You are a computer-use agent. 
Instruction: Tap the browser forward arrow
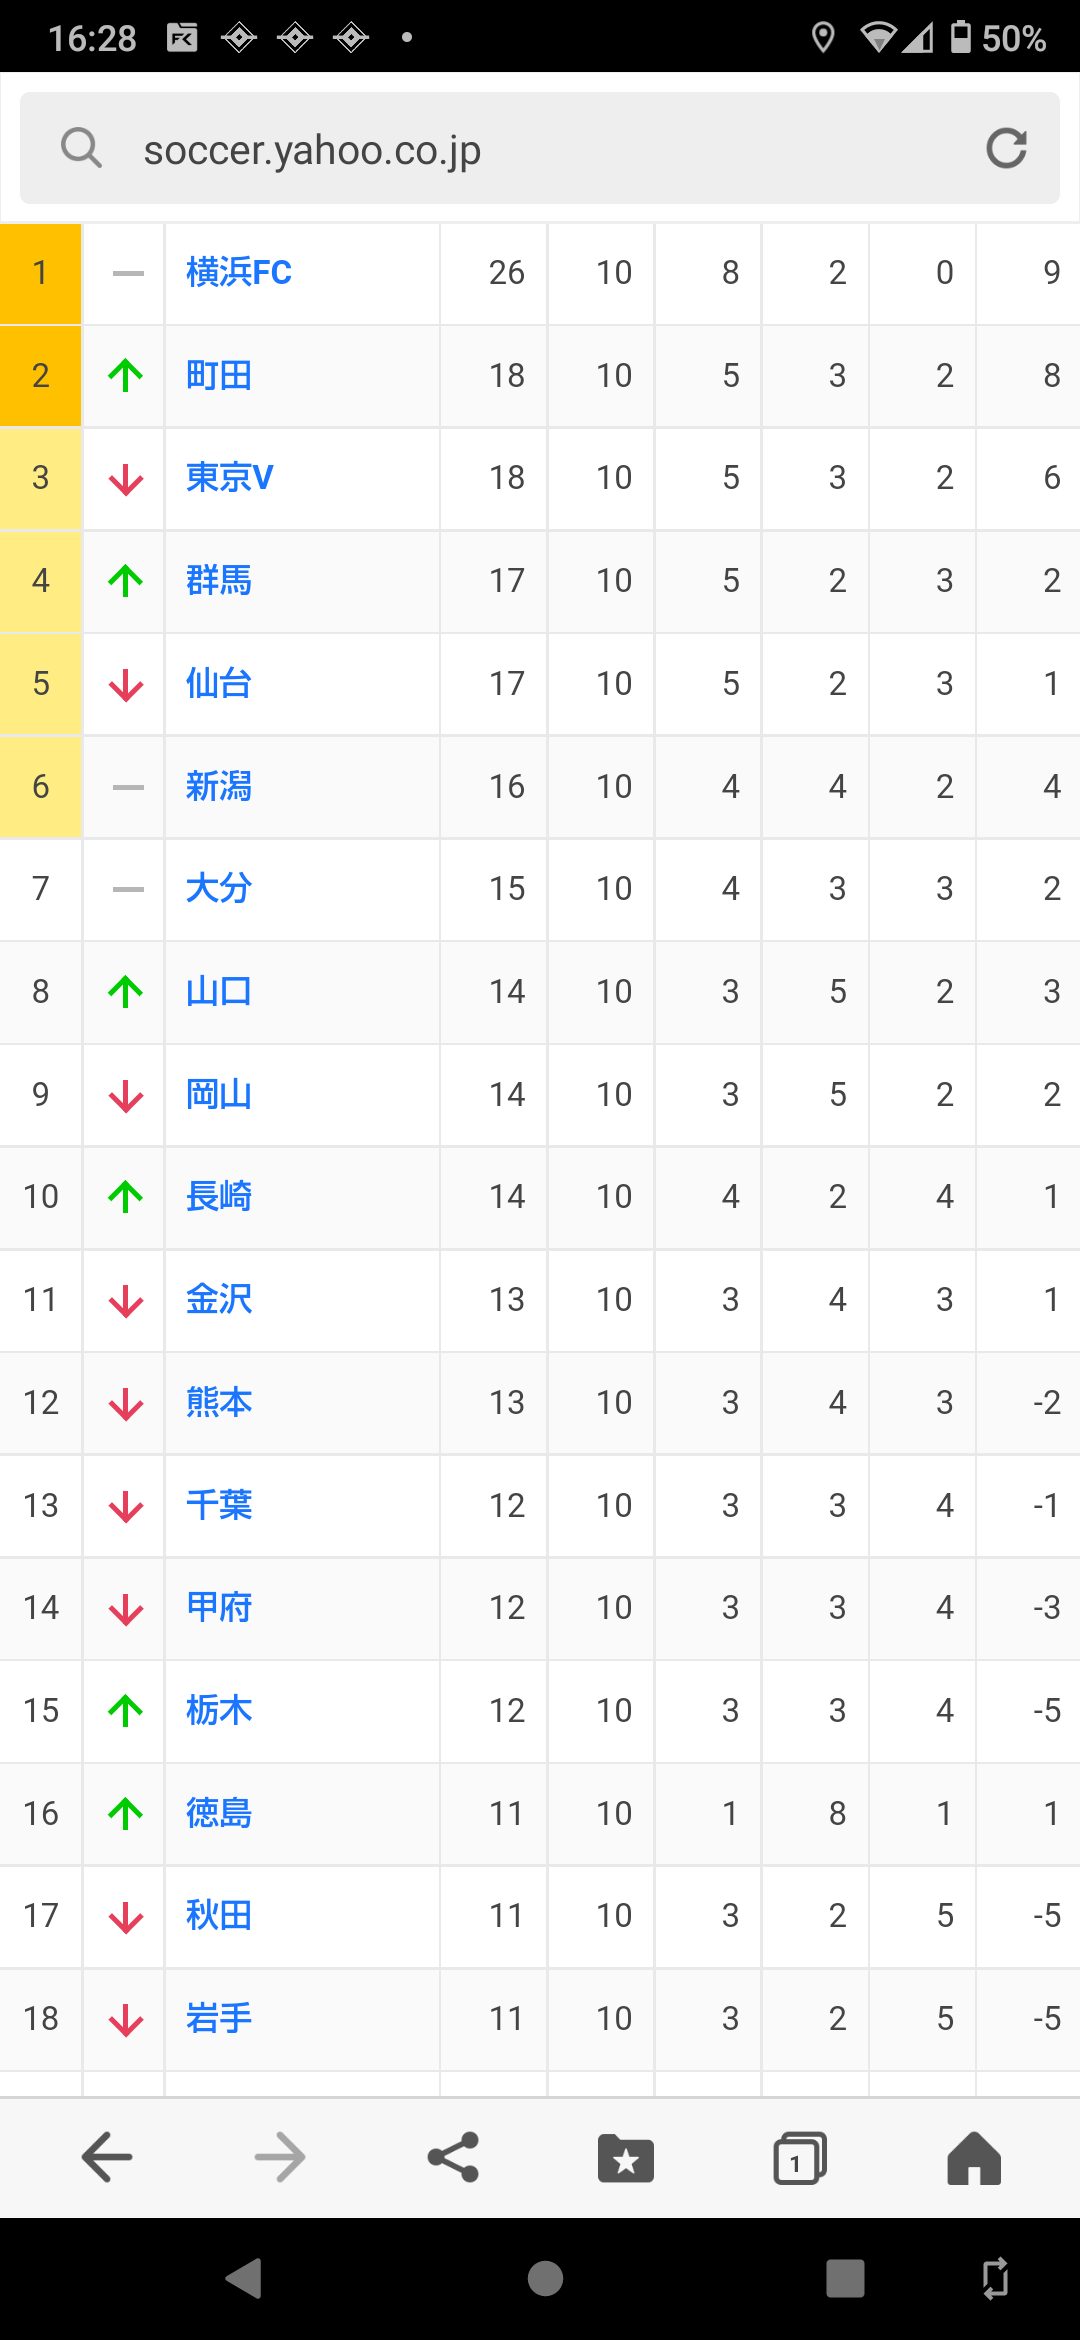click(x=280, y=2157)
